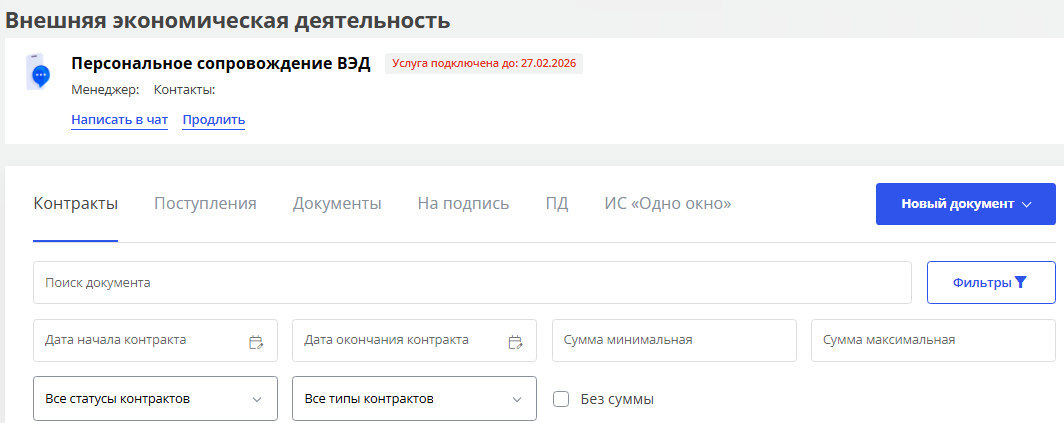
Task: Click the Персональное сопровождение ВЭД heading
Action: coord(221,64)
